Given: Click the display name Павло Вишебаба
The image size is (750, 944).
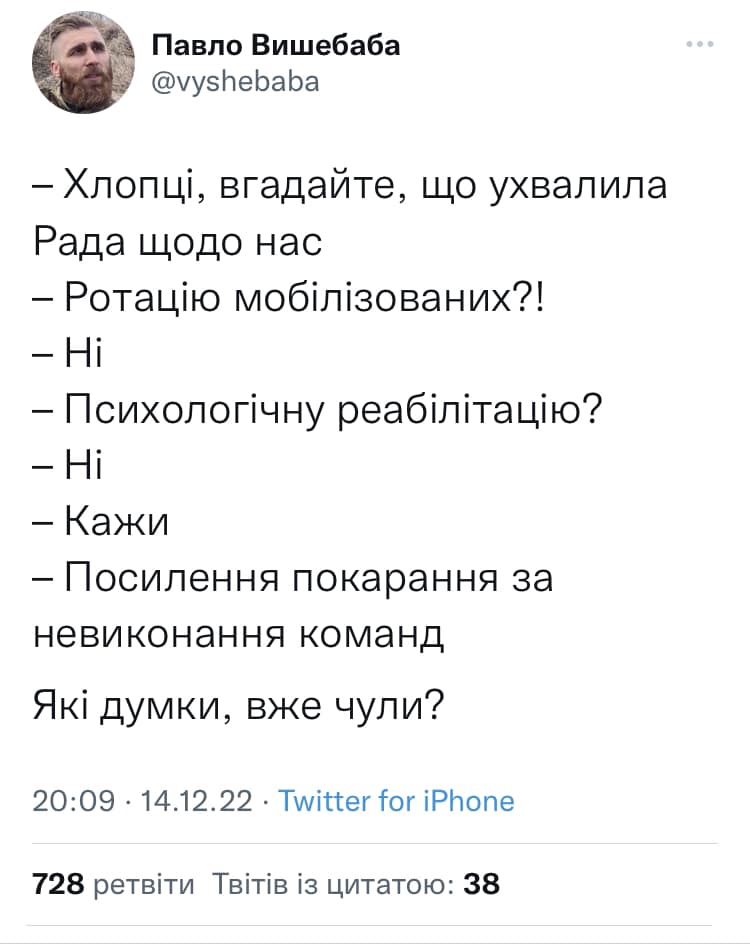Looking at the screenshot, I should 276,46.
